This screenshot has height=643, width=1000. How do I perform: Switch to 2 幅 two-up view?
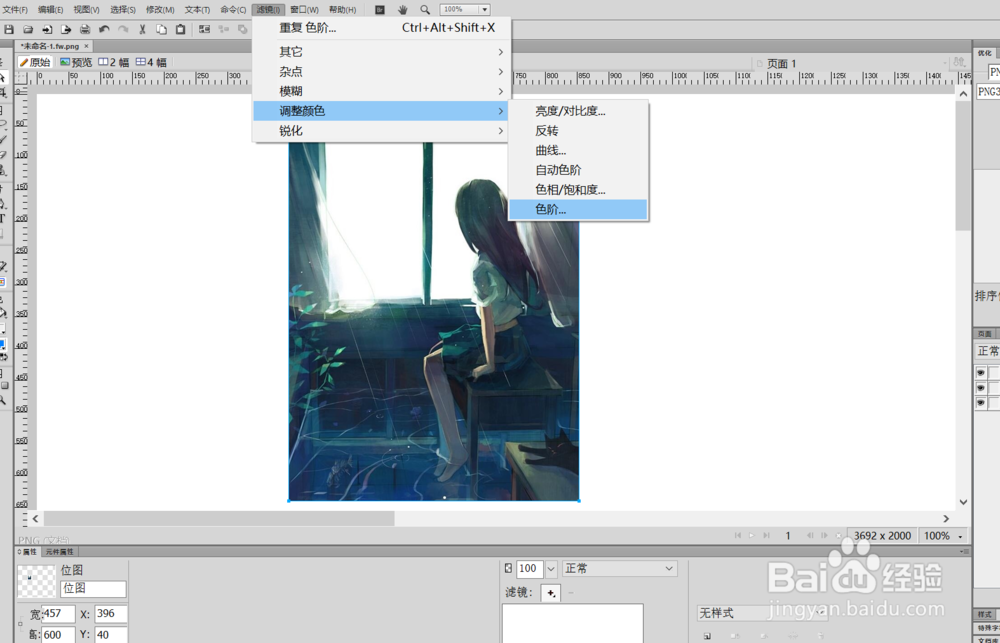[114, 62]
